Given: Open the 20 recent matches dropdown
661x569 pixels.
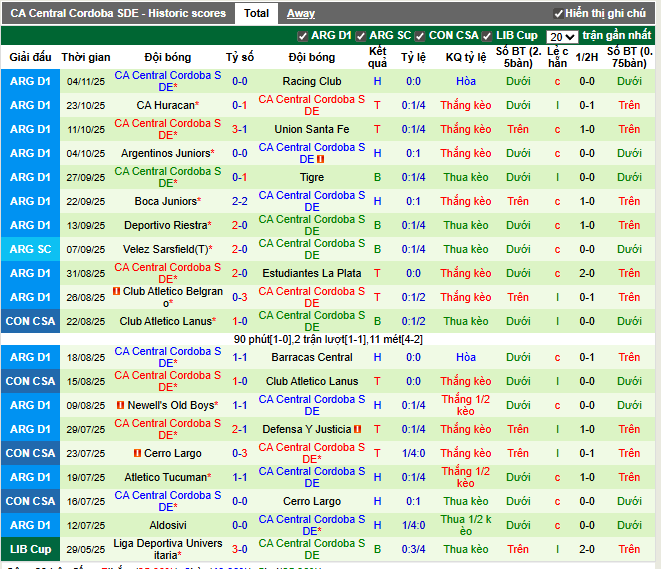Looking at the screenshot, I should coord(562,37).
